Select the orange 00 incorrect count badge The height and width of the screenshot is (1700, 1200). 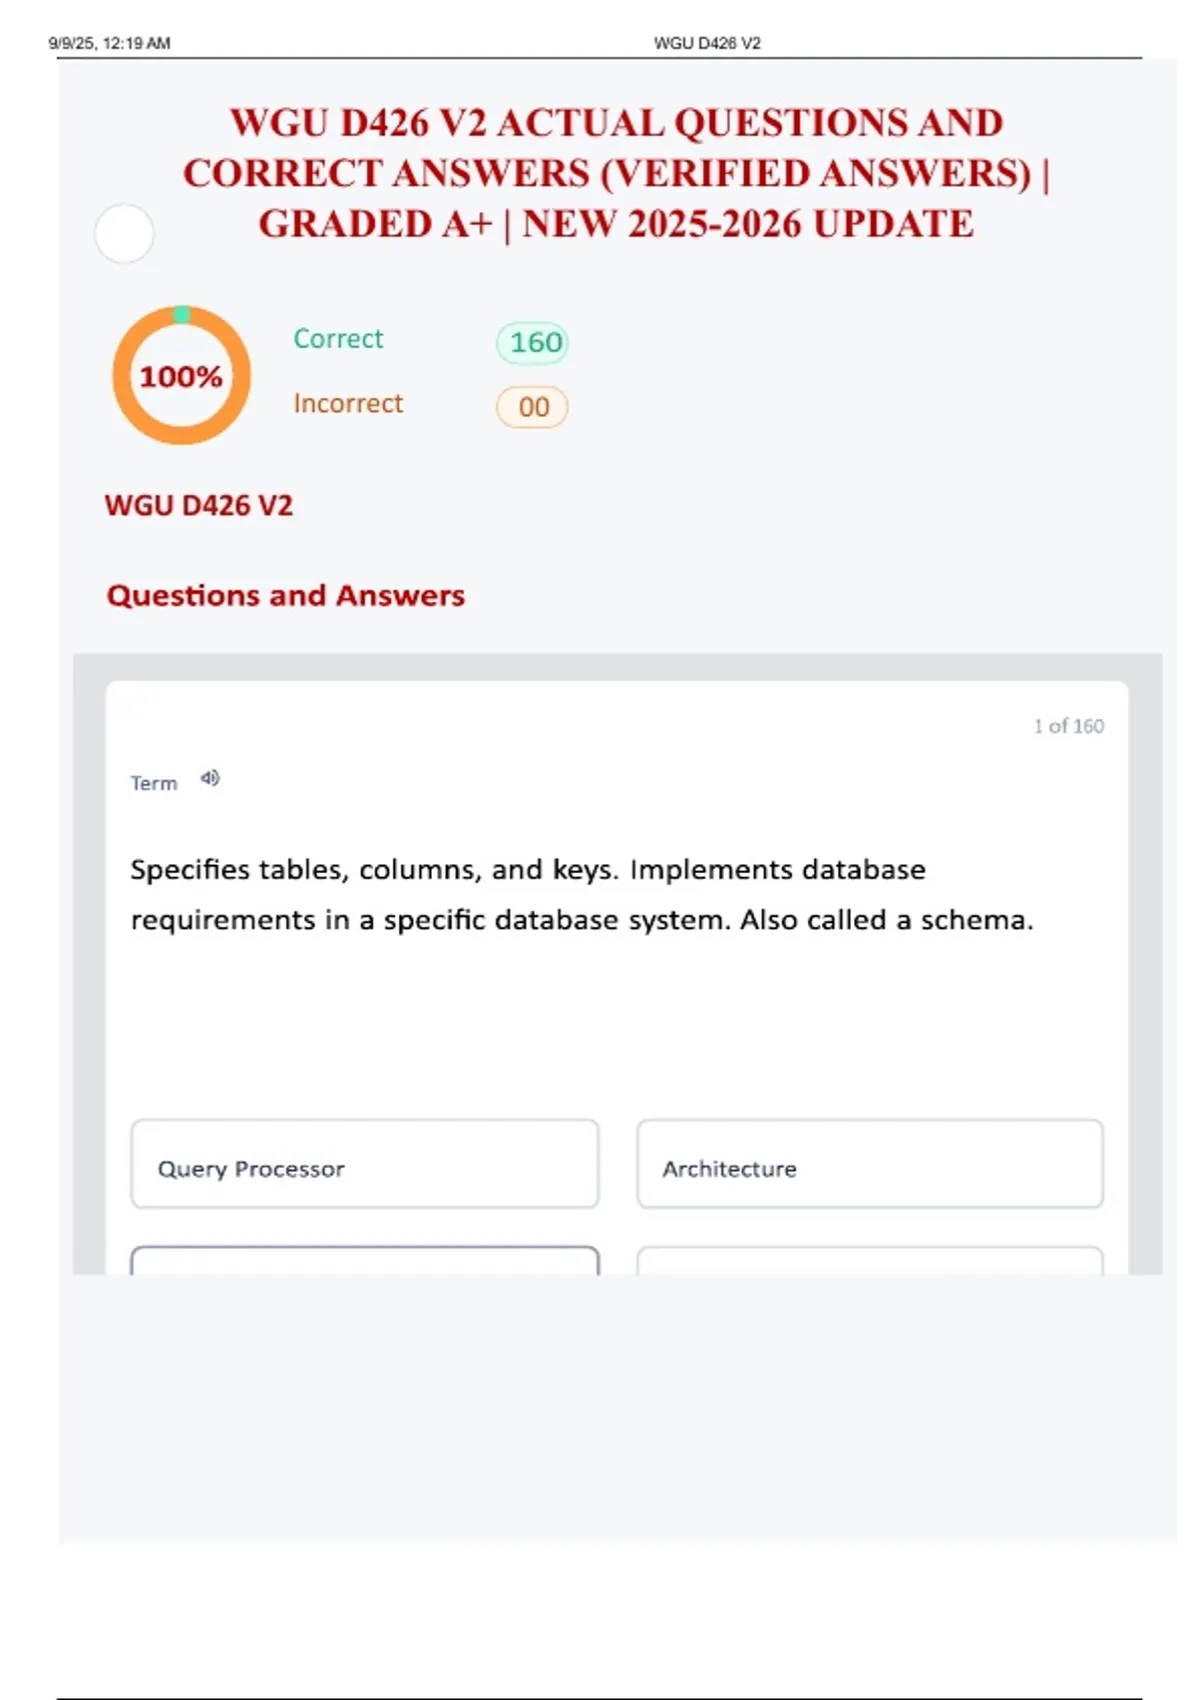[x=532, y=407]
